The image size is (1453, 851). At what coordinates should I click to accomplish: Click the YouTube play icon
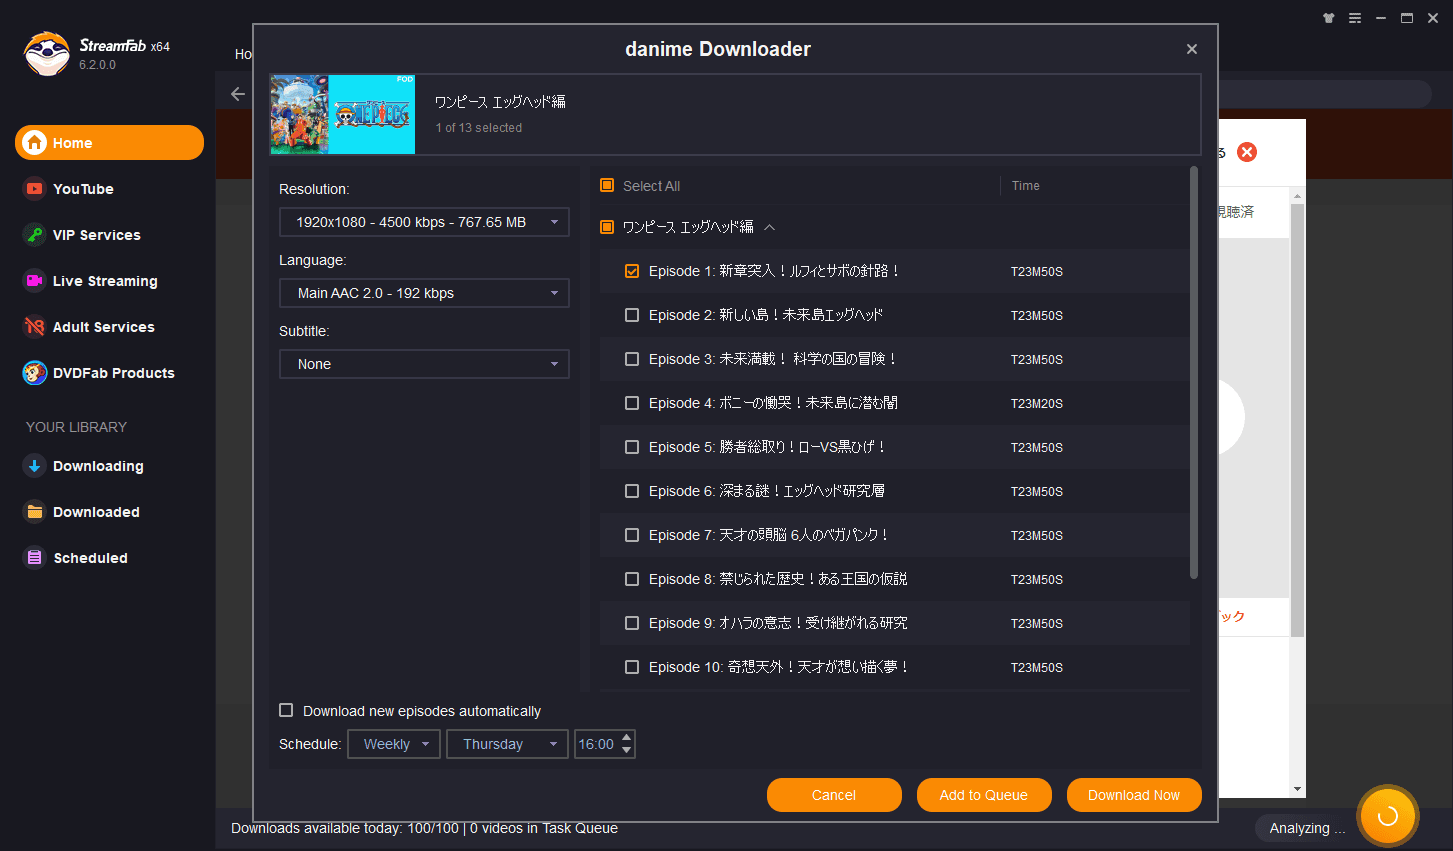click(35, 189)
